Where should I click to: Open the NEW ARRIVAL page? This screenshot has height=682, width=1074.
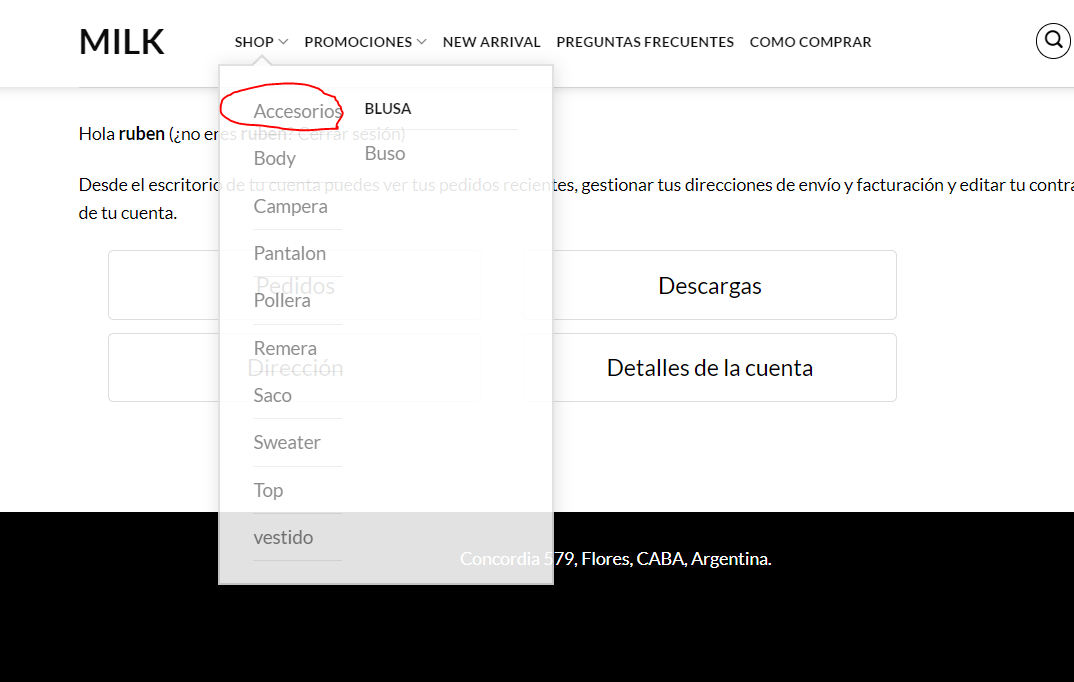(491, 42)
